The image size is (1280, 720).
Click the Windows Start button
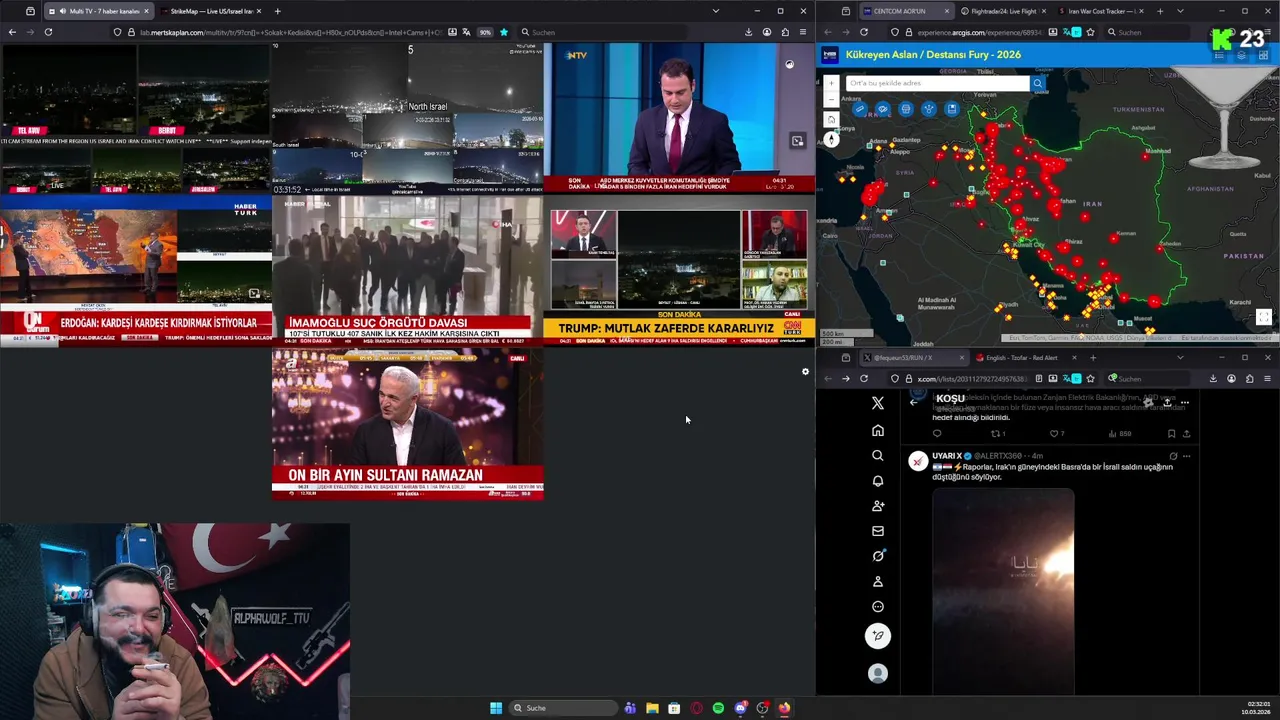pos(496,708)
